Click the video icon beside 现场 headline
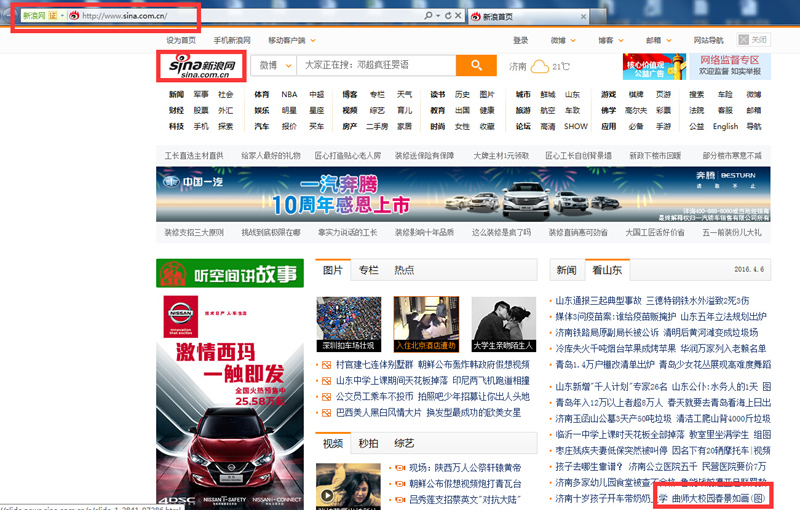Image resolution: width=800 pixels, height=510 pixels. 398,467
